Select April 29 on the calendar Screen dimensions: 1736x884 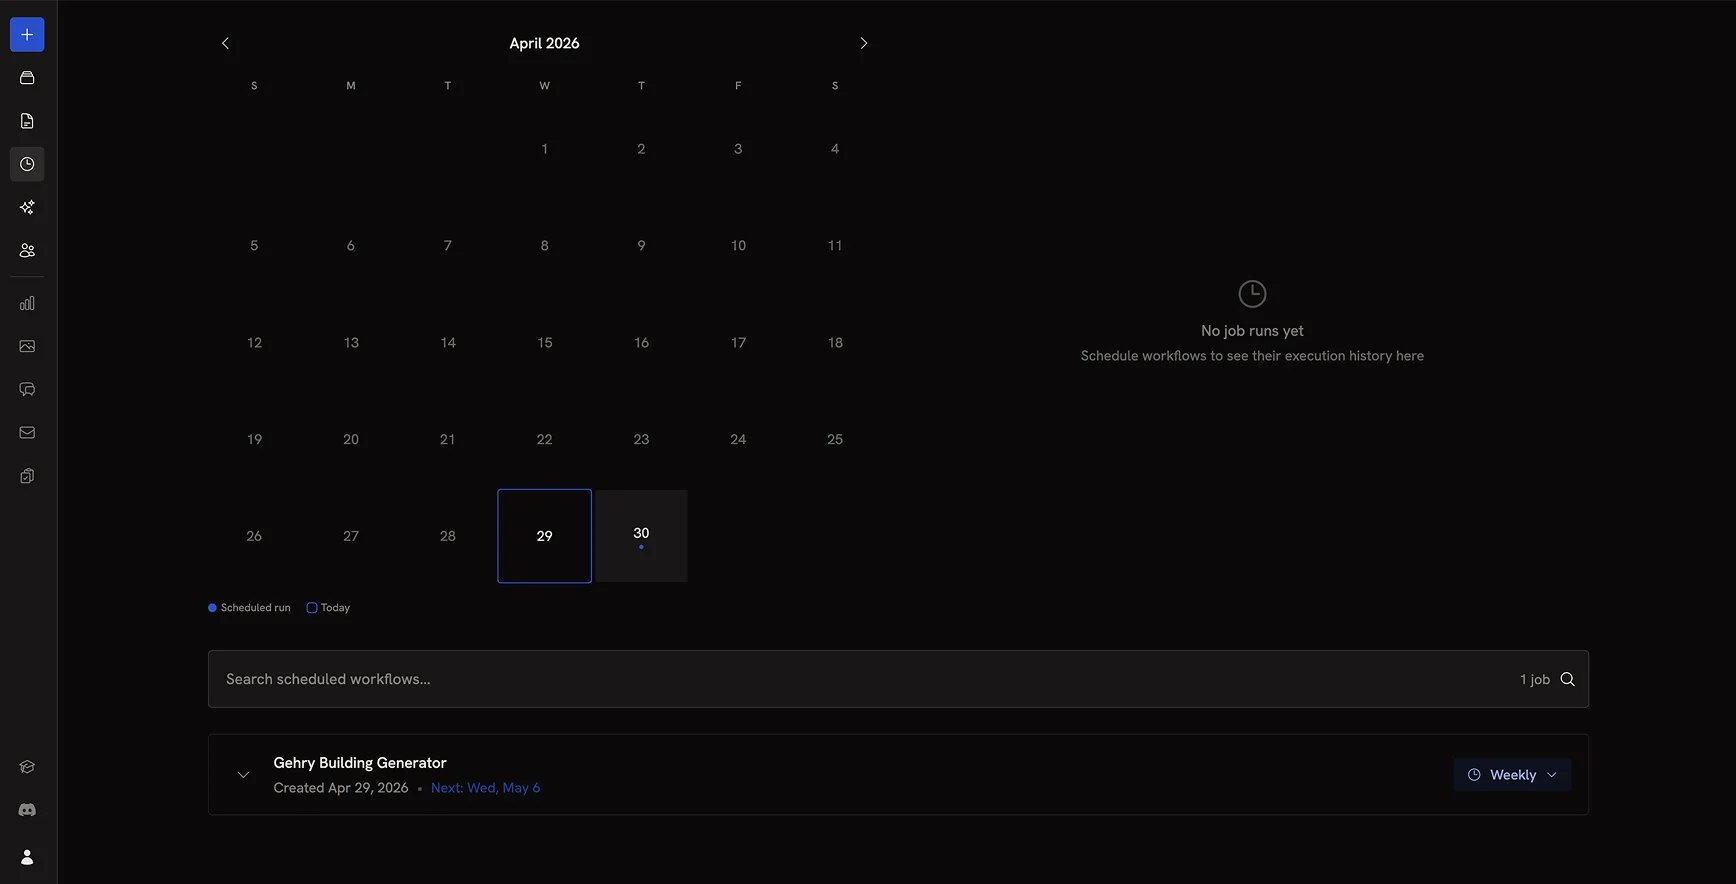click(x=544, y=536)
